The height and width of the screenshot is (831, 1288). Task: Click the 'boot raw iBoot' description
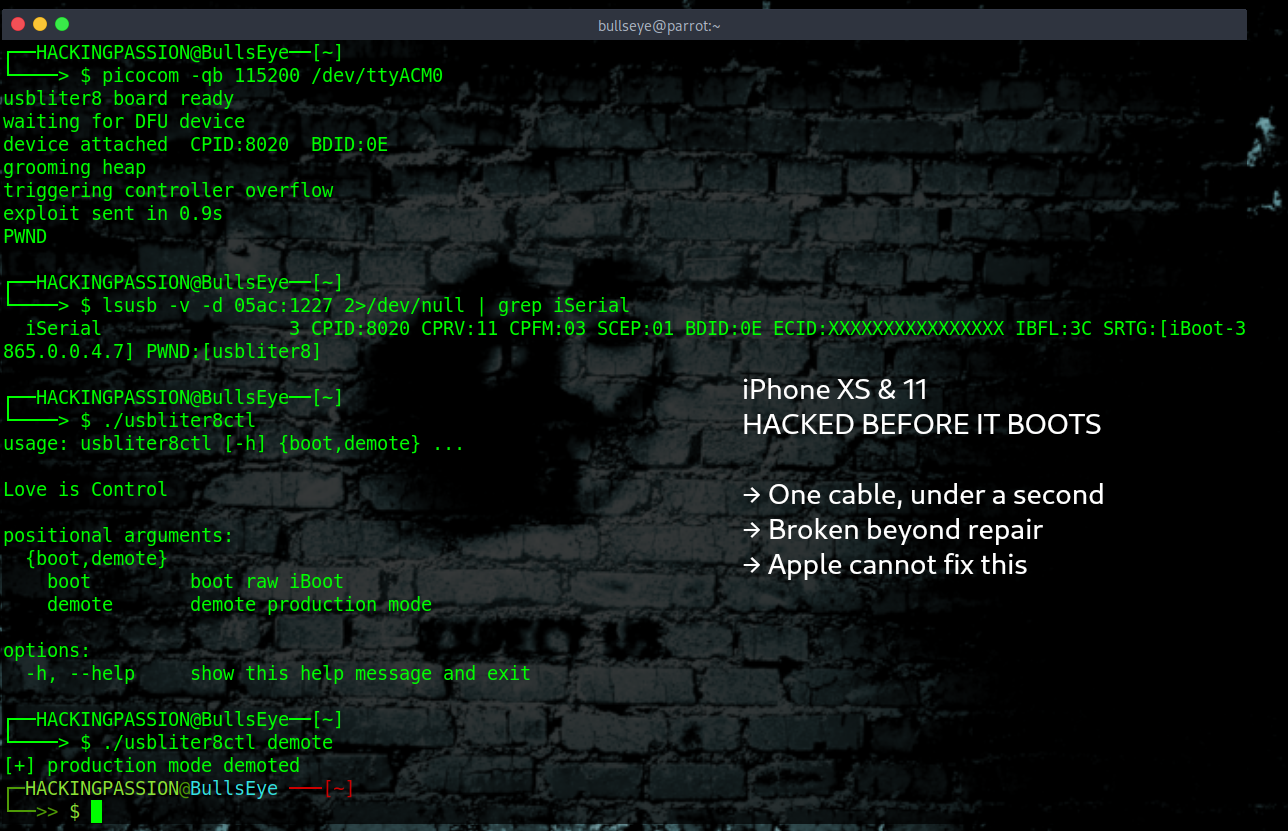267,582
